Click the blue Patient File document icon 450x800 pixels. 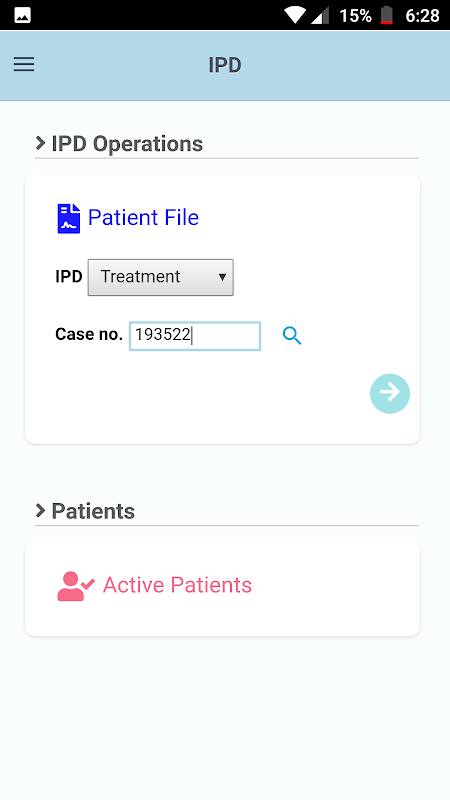point(69,218)
